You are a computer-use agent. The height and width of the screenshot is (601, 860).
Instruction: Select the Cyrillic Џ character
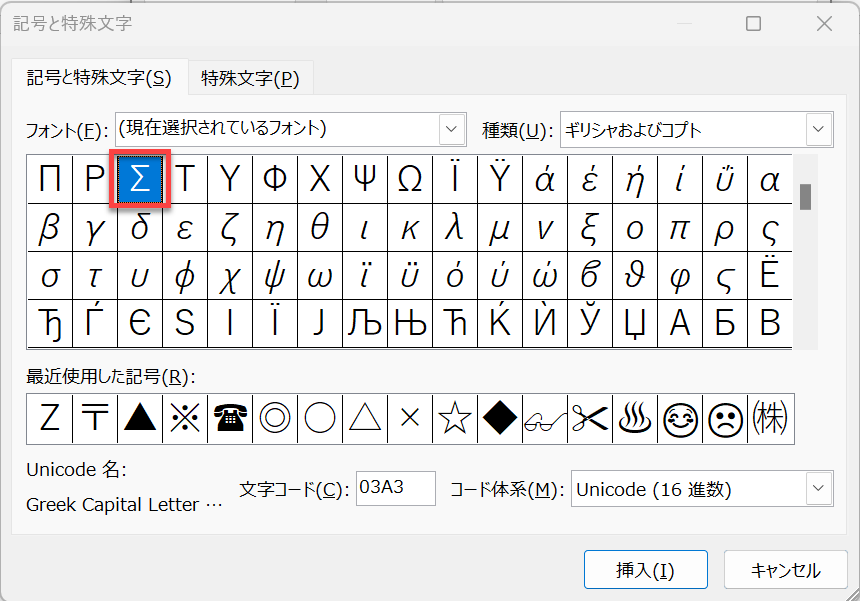click(x=635, y=323)
